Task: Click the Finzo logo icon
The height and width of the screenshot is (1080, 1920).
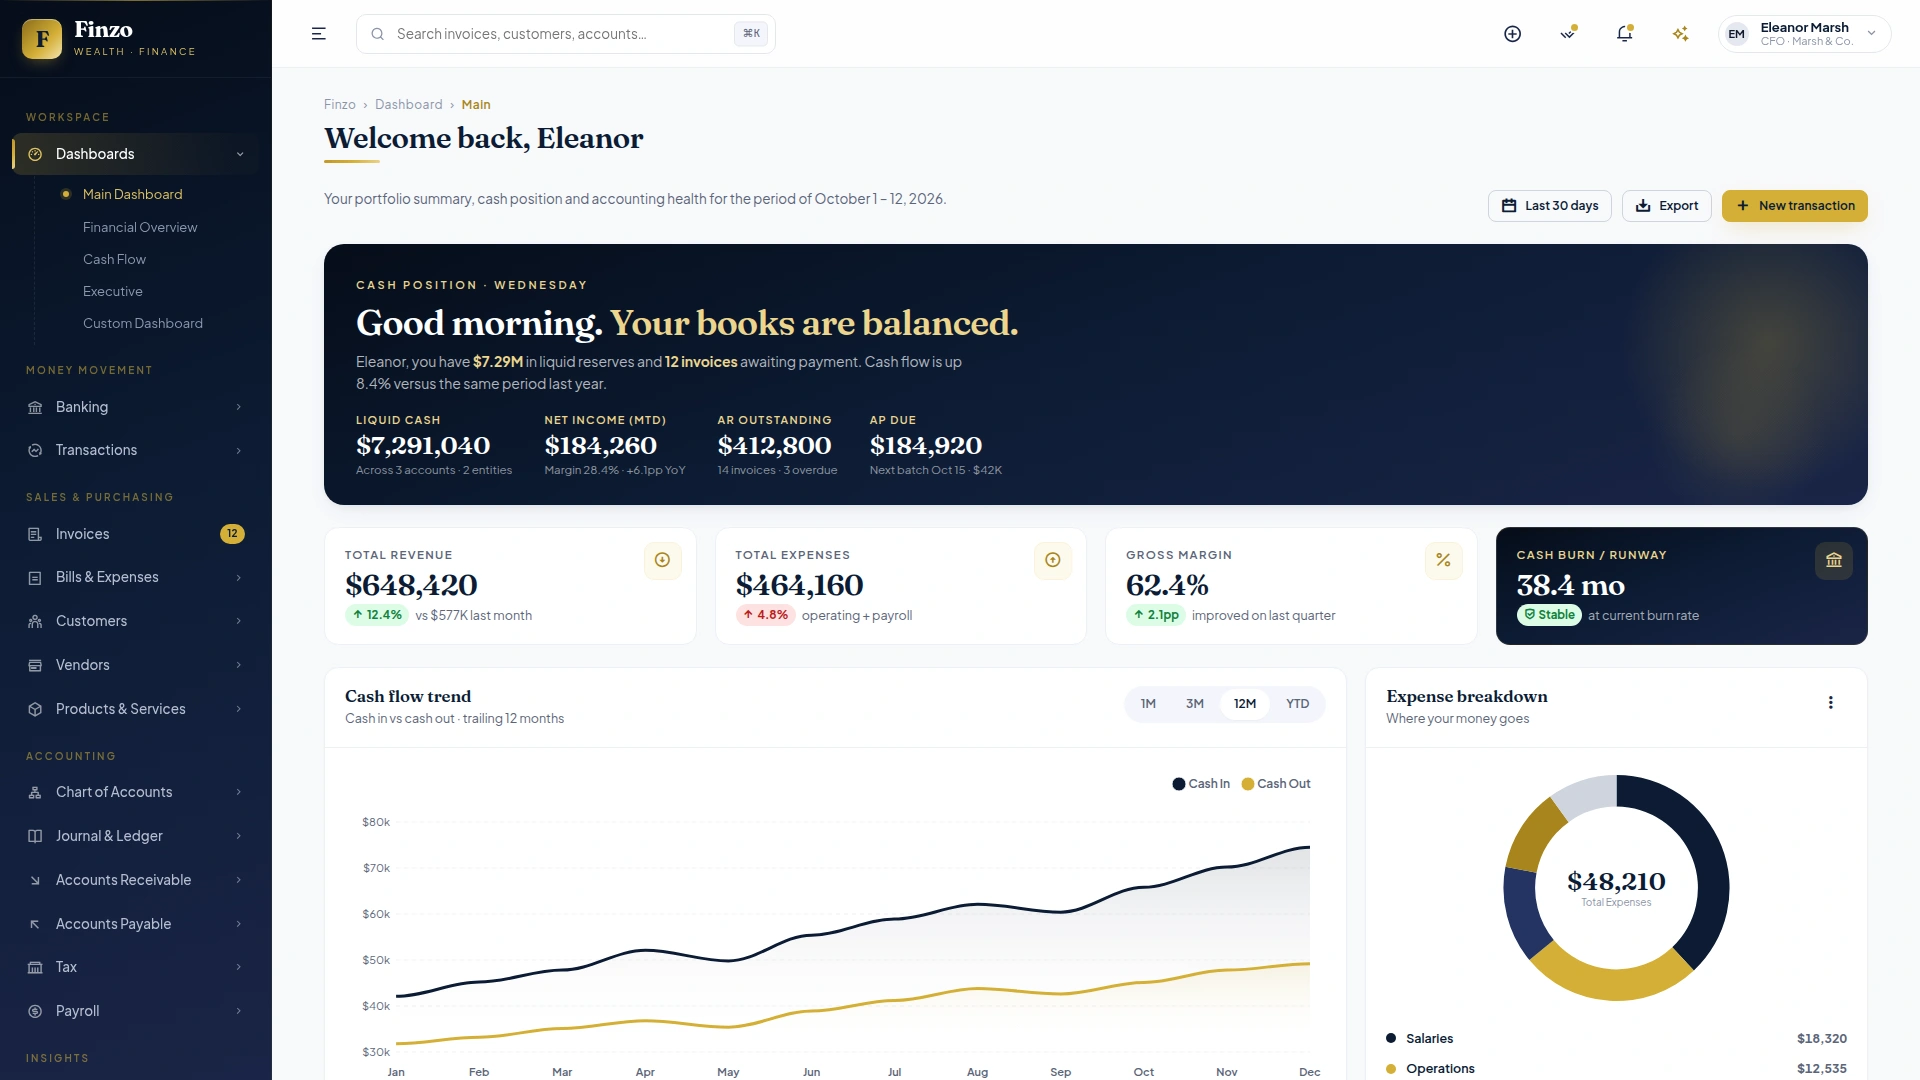Action: pyautogui.click(x=42, y=39)
